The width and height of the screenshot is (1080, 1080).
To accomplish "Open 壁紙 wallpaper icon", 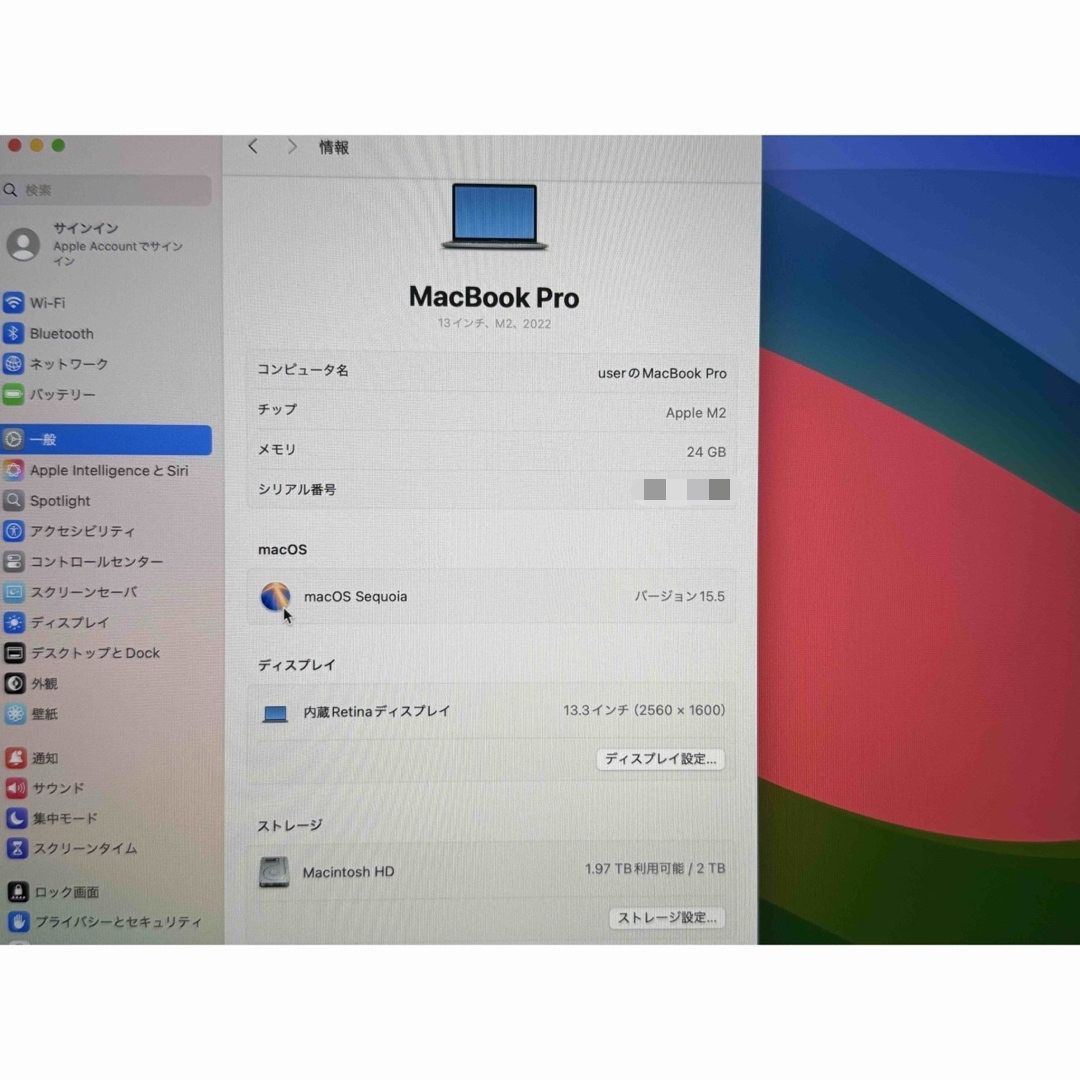I will pyautogui.click(x=15, y=714).
